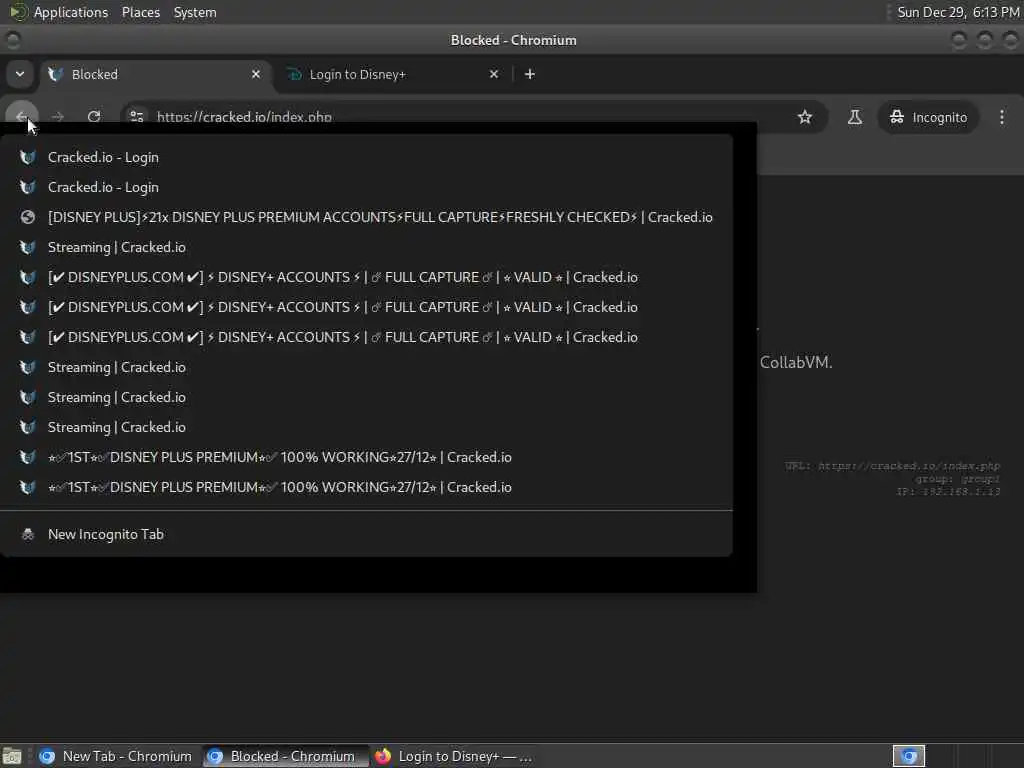The image size is (1024, 768).
Task: Open last 1ST DISNEY PLUS PREMIUM entry
Action: [366, 488]
